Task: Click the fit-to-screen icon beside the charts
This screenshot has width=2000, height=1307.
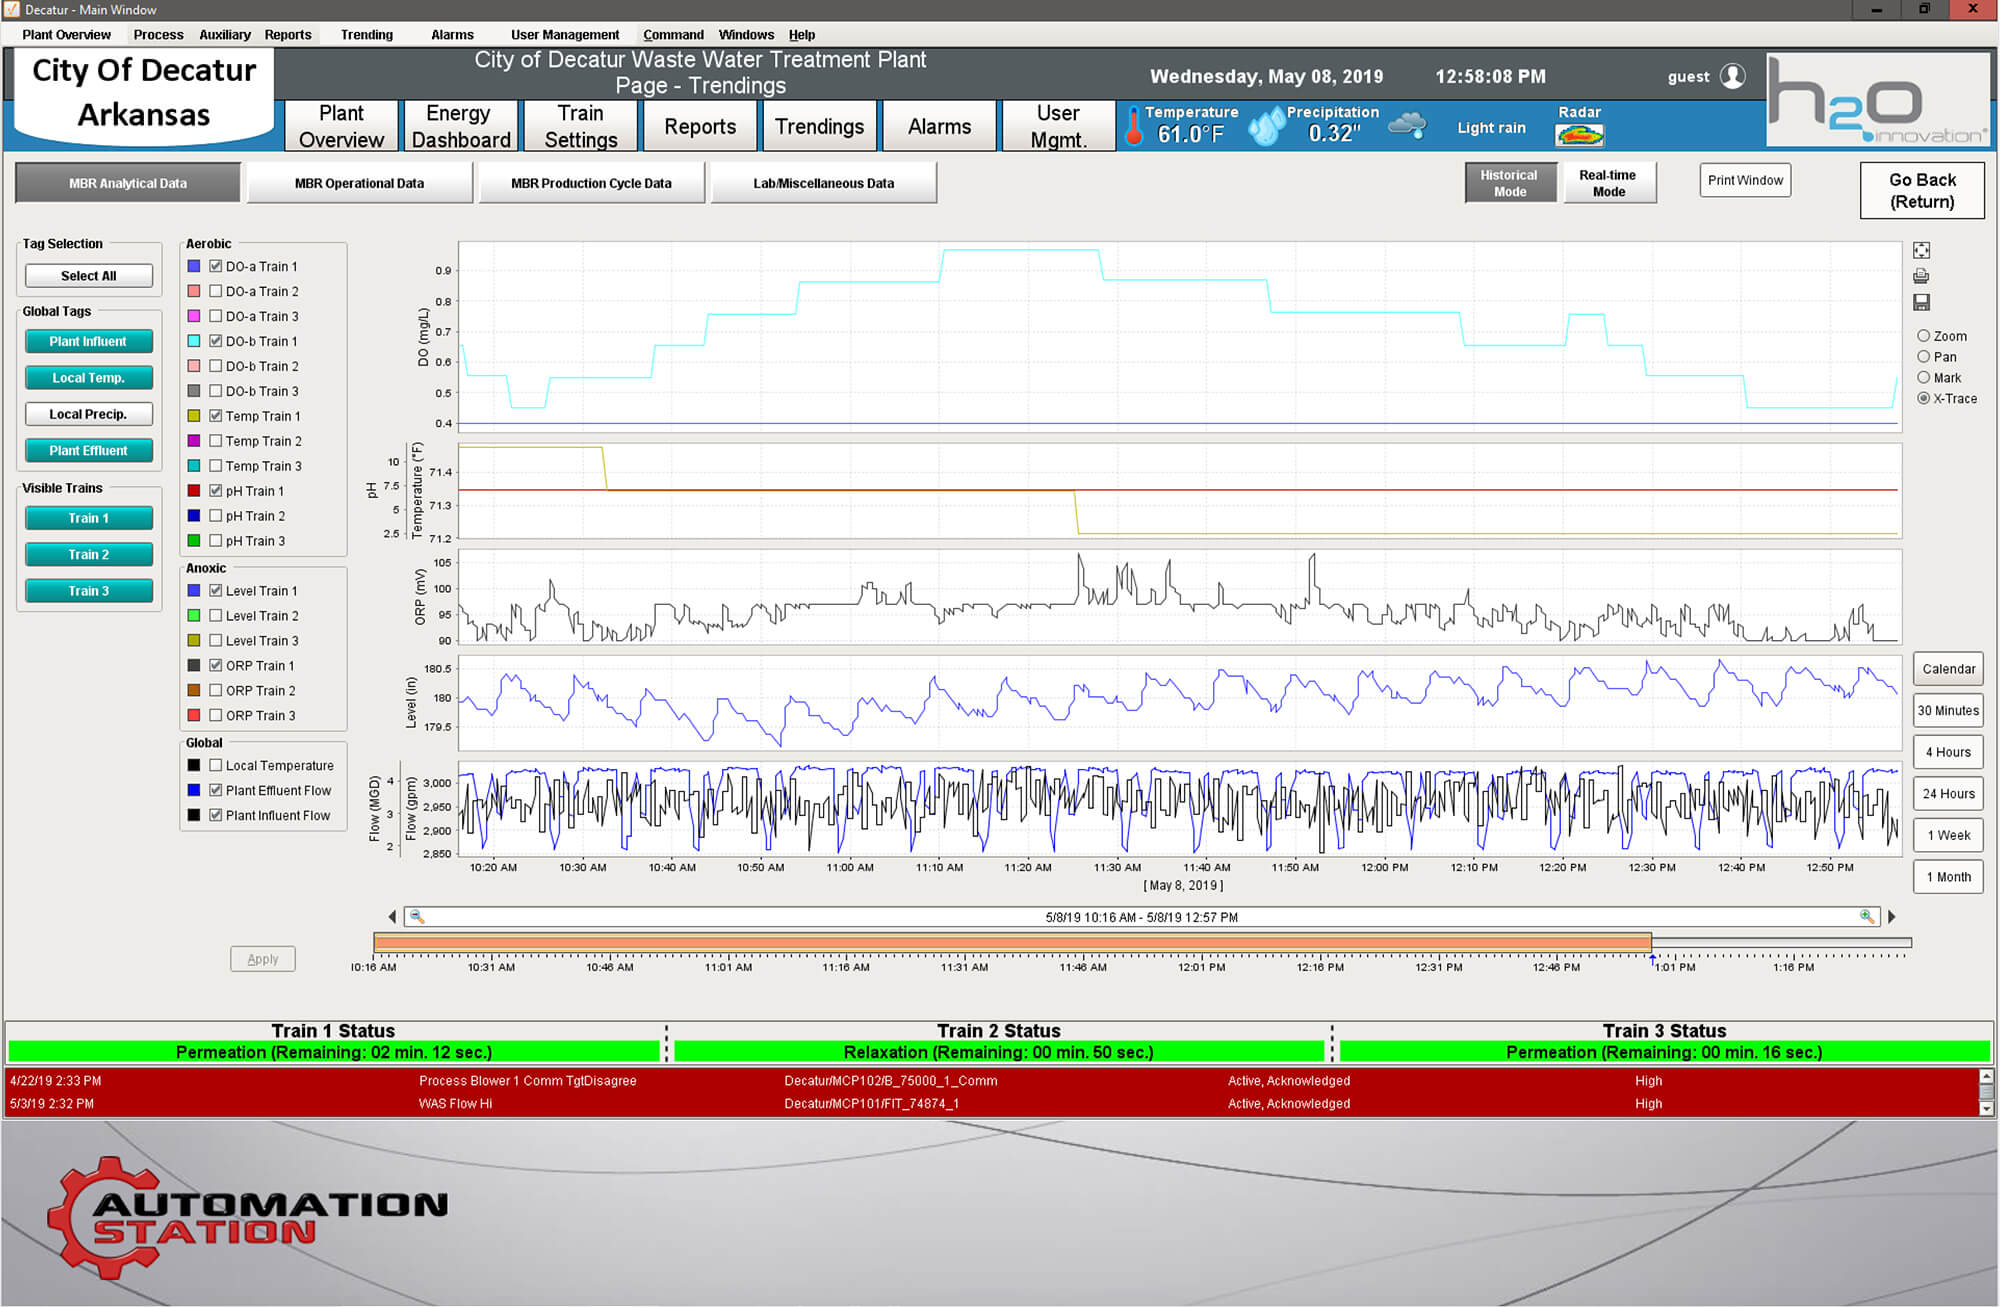Action: coord(1922,250)
